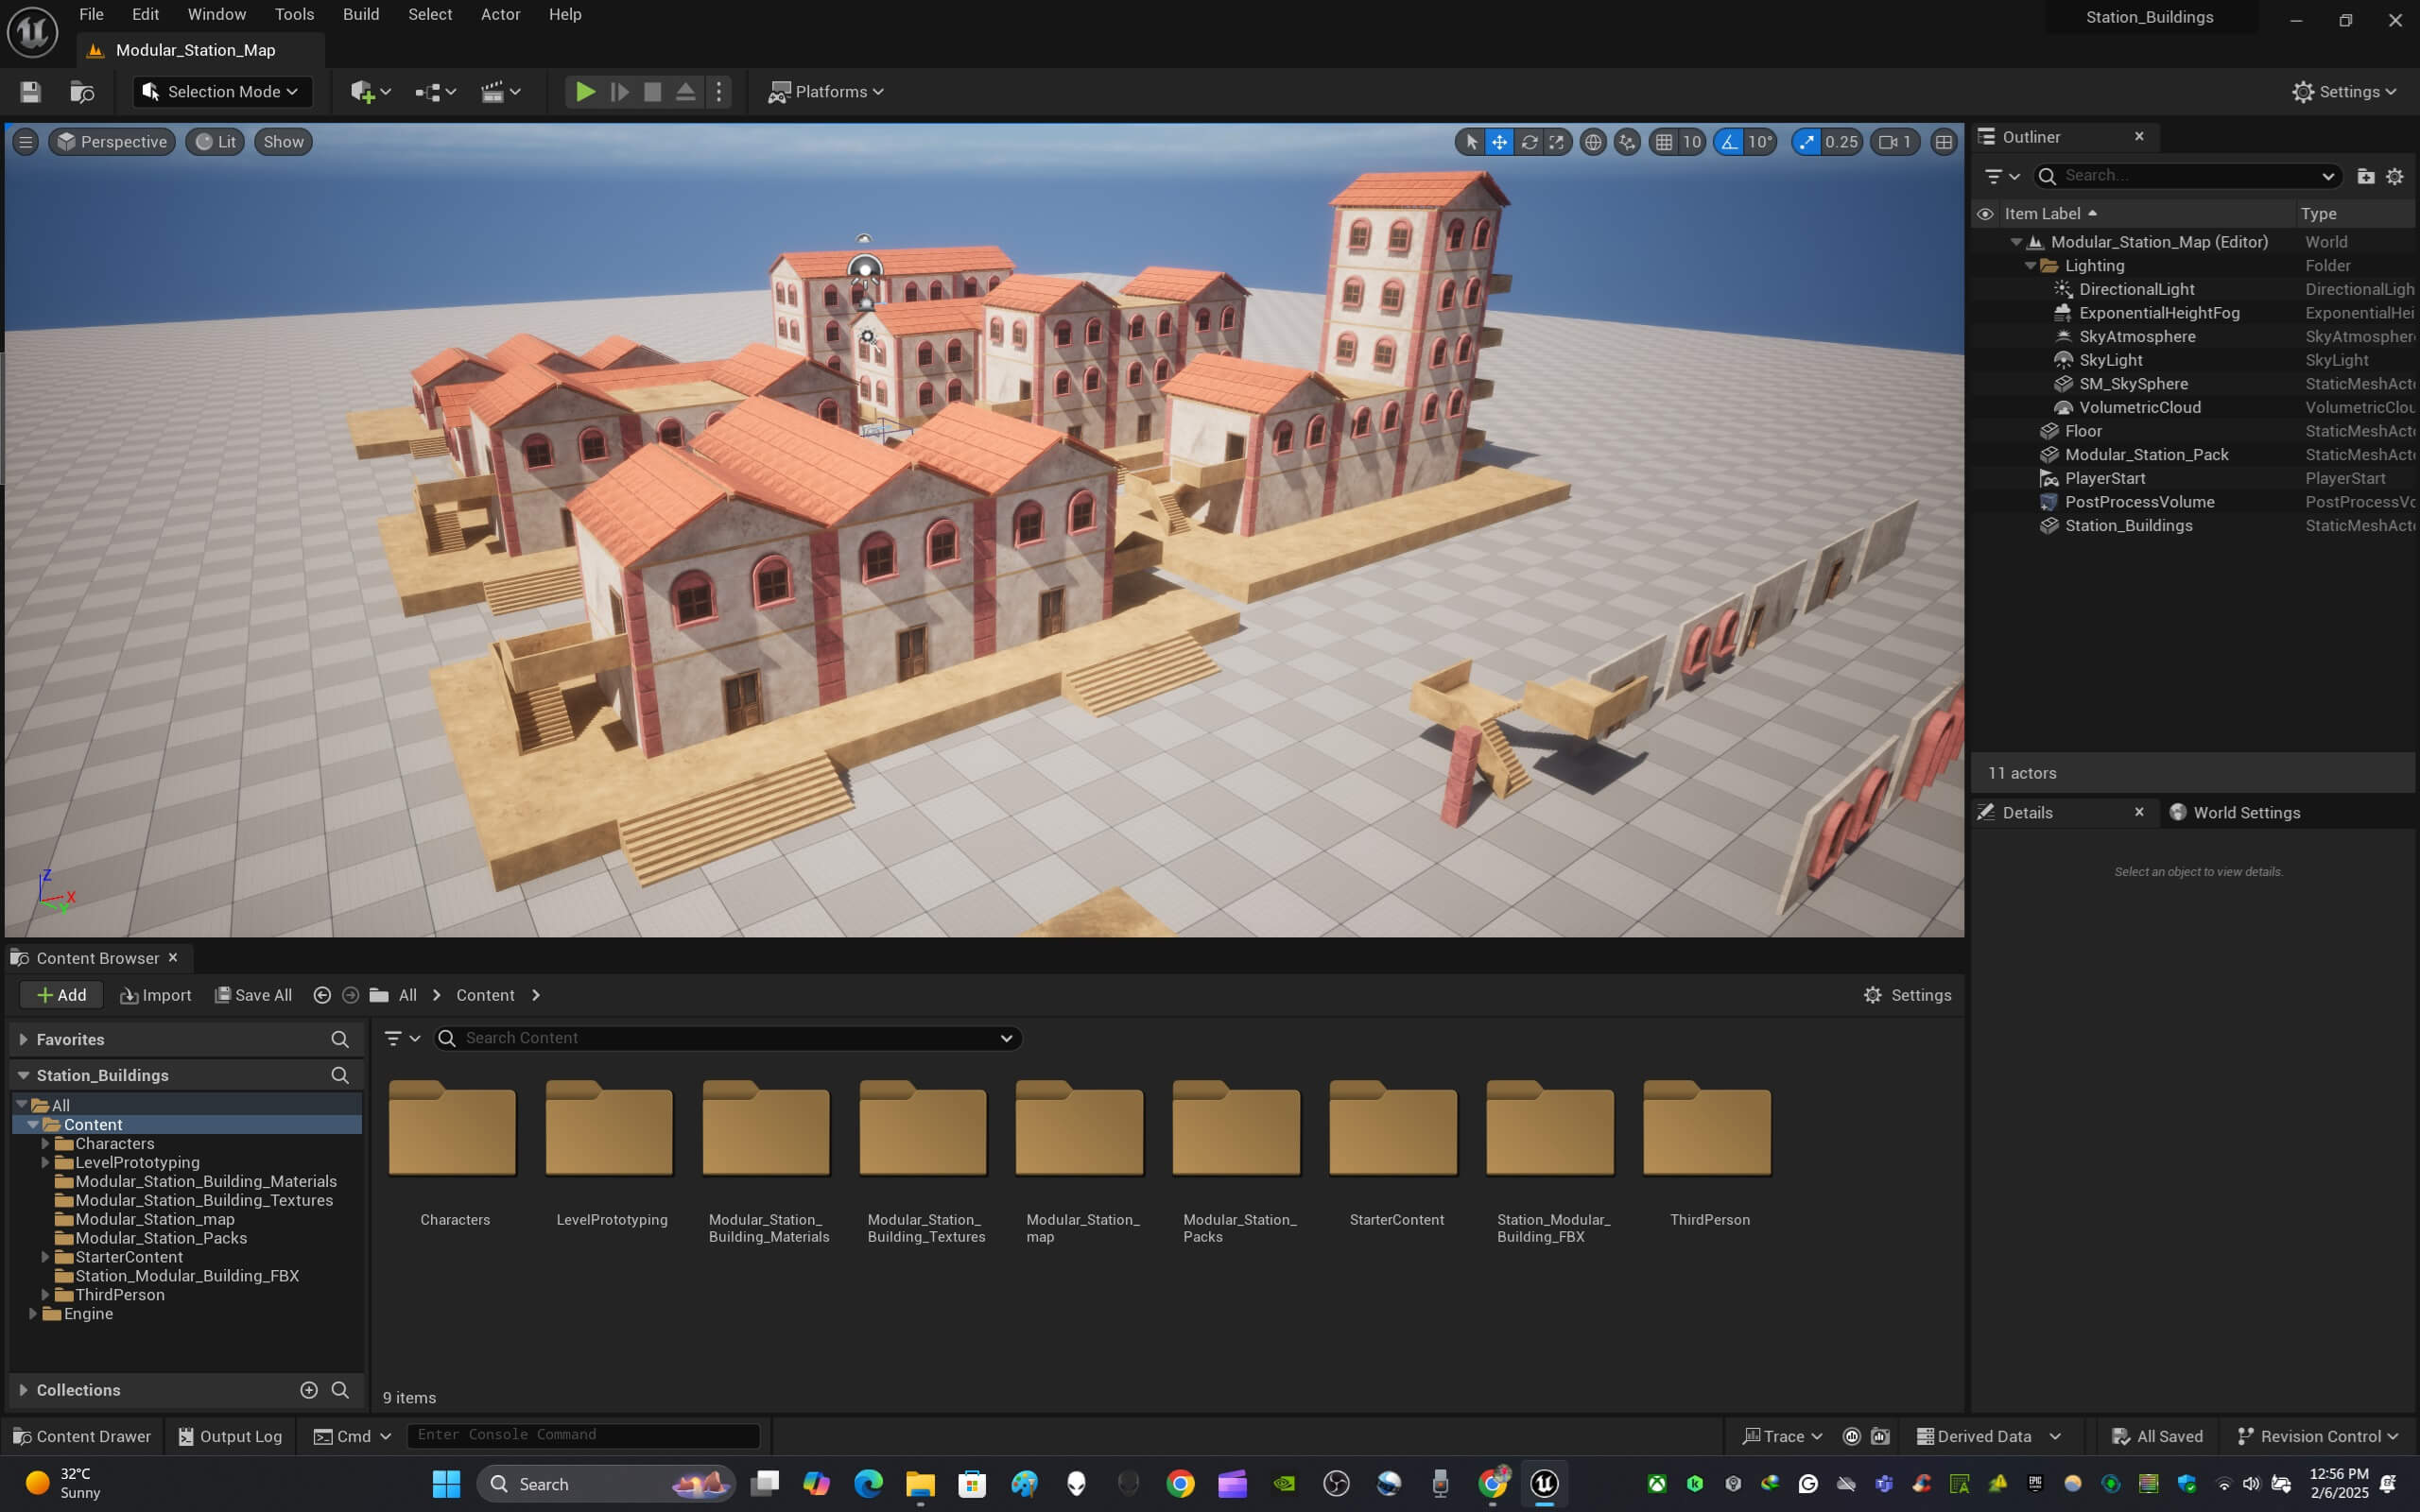Image resolution: width=2420 pixels, height=1512 pixels.
Task: Select the translate gizmo tool in viewport
Action: (x=1499, y=142)
